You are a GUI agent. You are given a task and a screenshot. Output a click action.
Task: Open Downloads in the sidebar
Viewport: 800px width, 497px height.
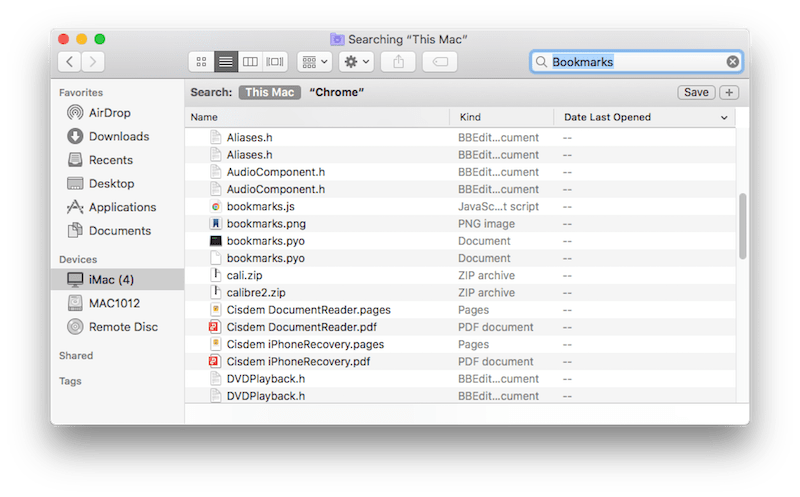[x=119, y=136]
